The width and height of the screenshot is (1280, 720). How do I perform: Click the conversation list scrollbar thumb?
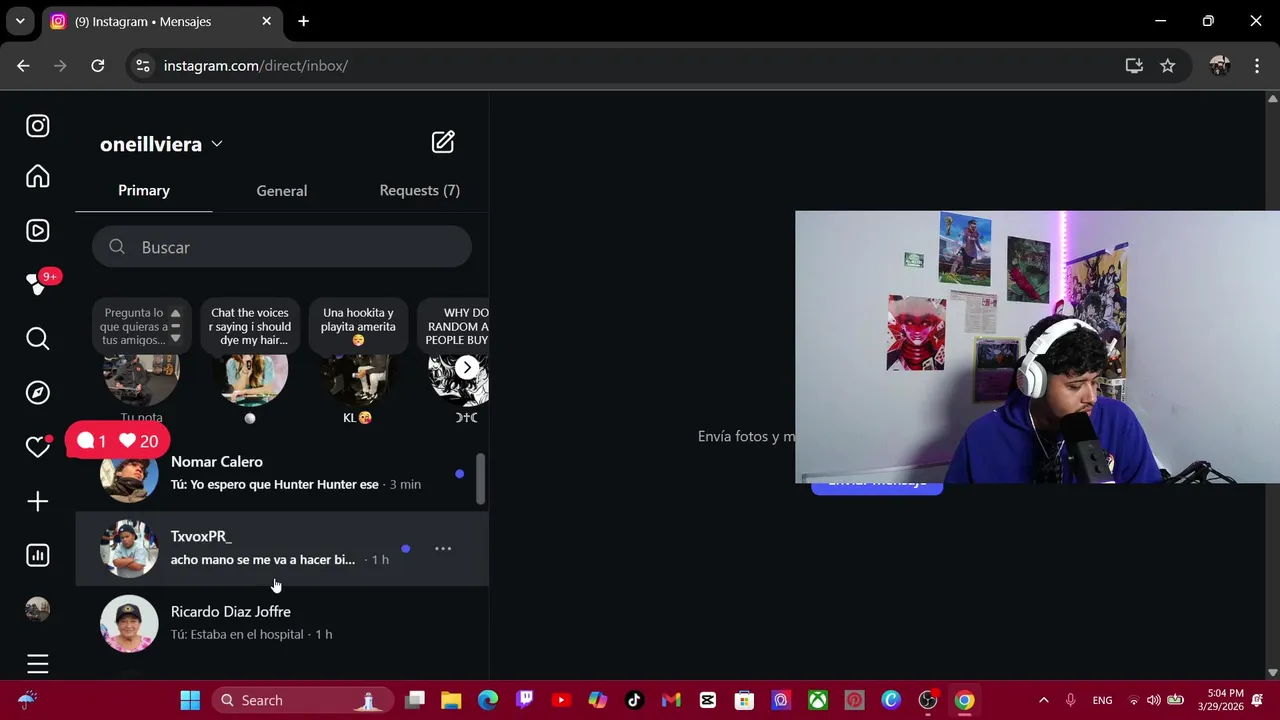click(x=480, y=479)
